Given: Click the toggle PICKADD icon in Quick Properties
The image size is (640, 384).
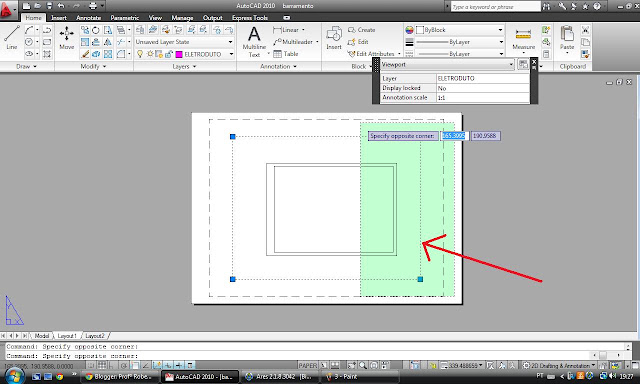Looking at the screenshot, I should coord(523,64).
